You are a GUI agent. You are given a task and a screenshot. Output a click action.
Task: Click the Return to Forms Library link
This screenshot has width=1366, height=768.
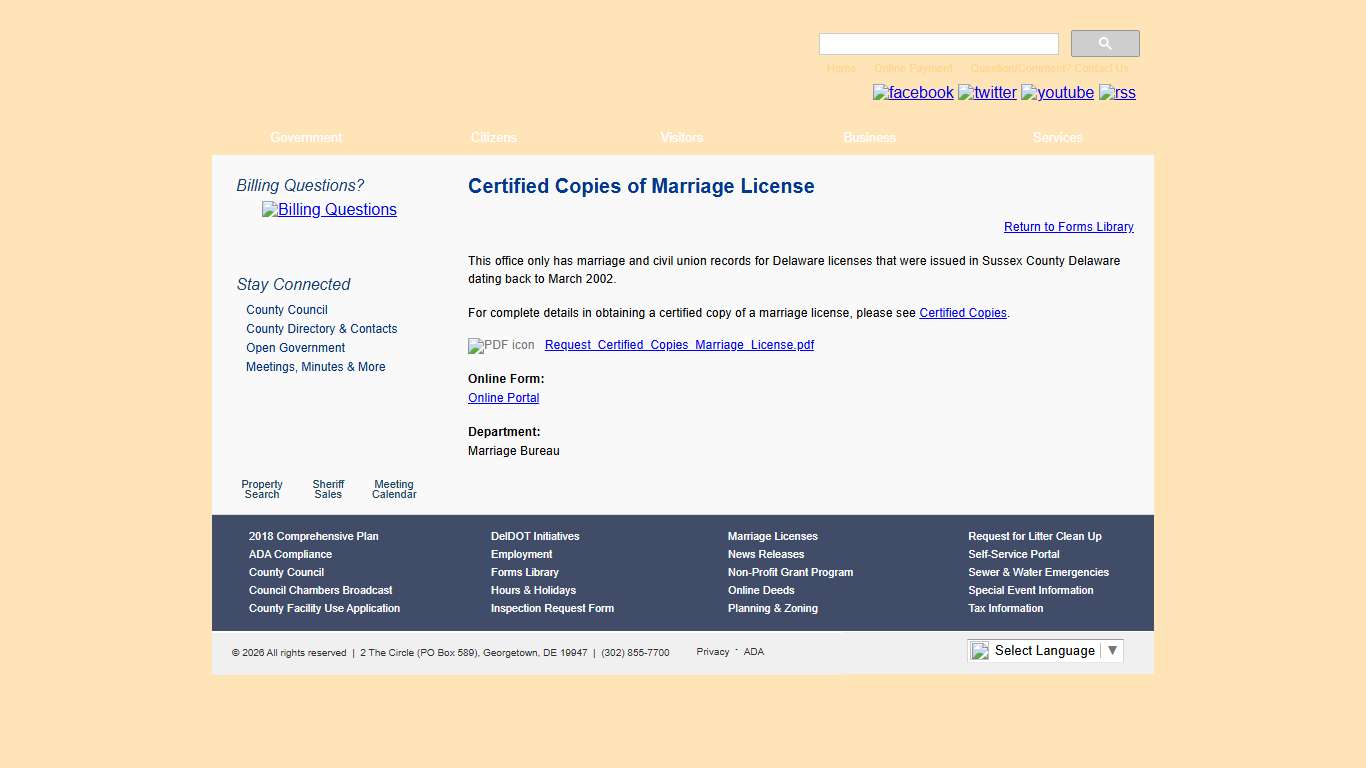click(1068, 227)
